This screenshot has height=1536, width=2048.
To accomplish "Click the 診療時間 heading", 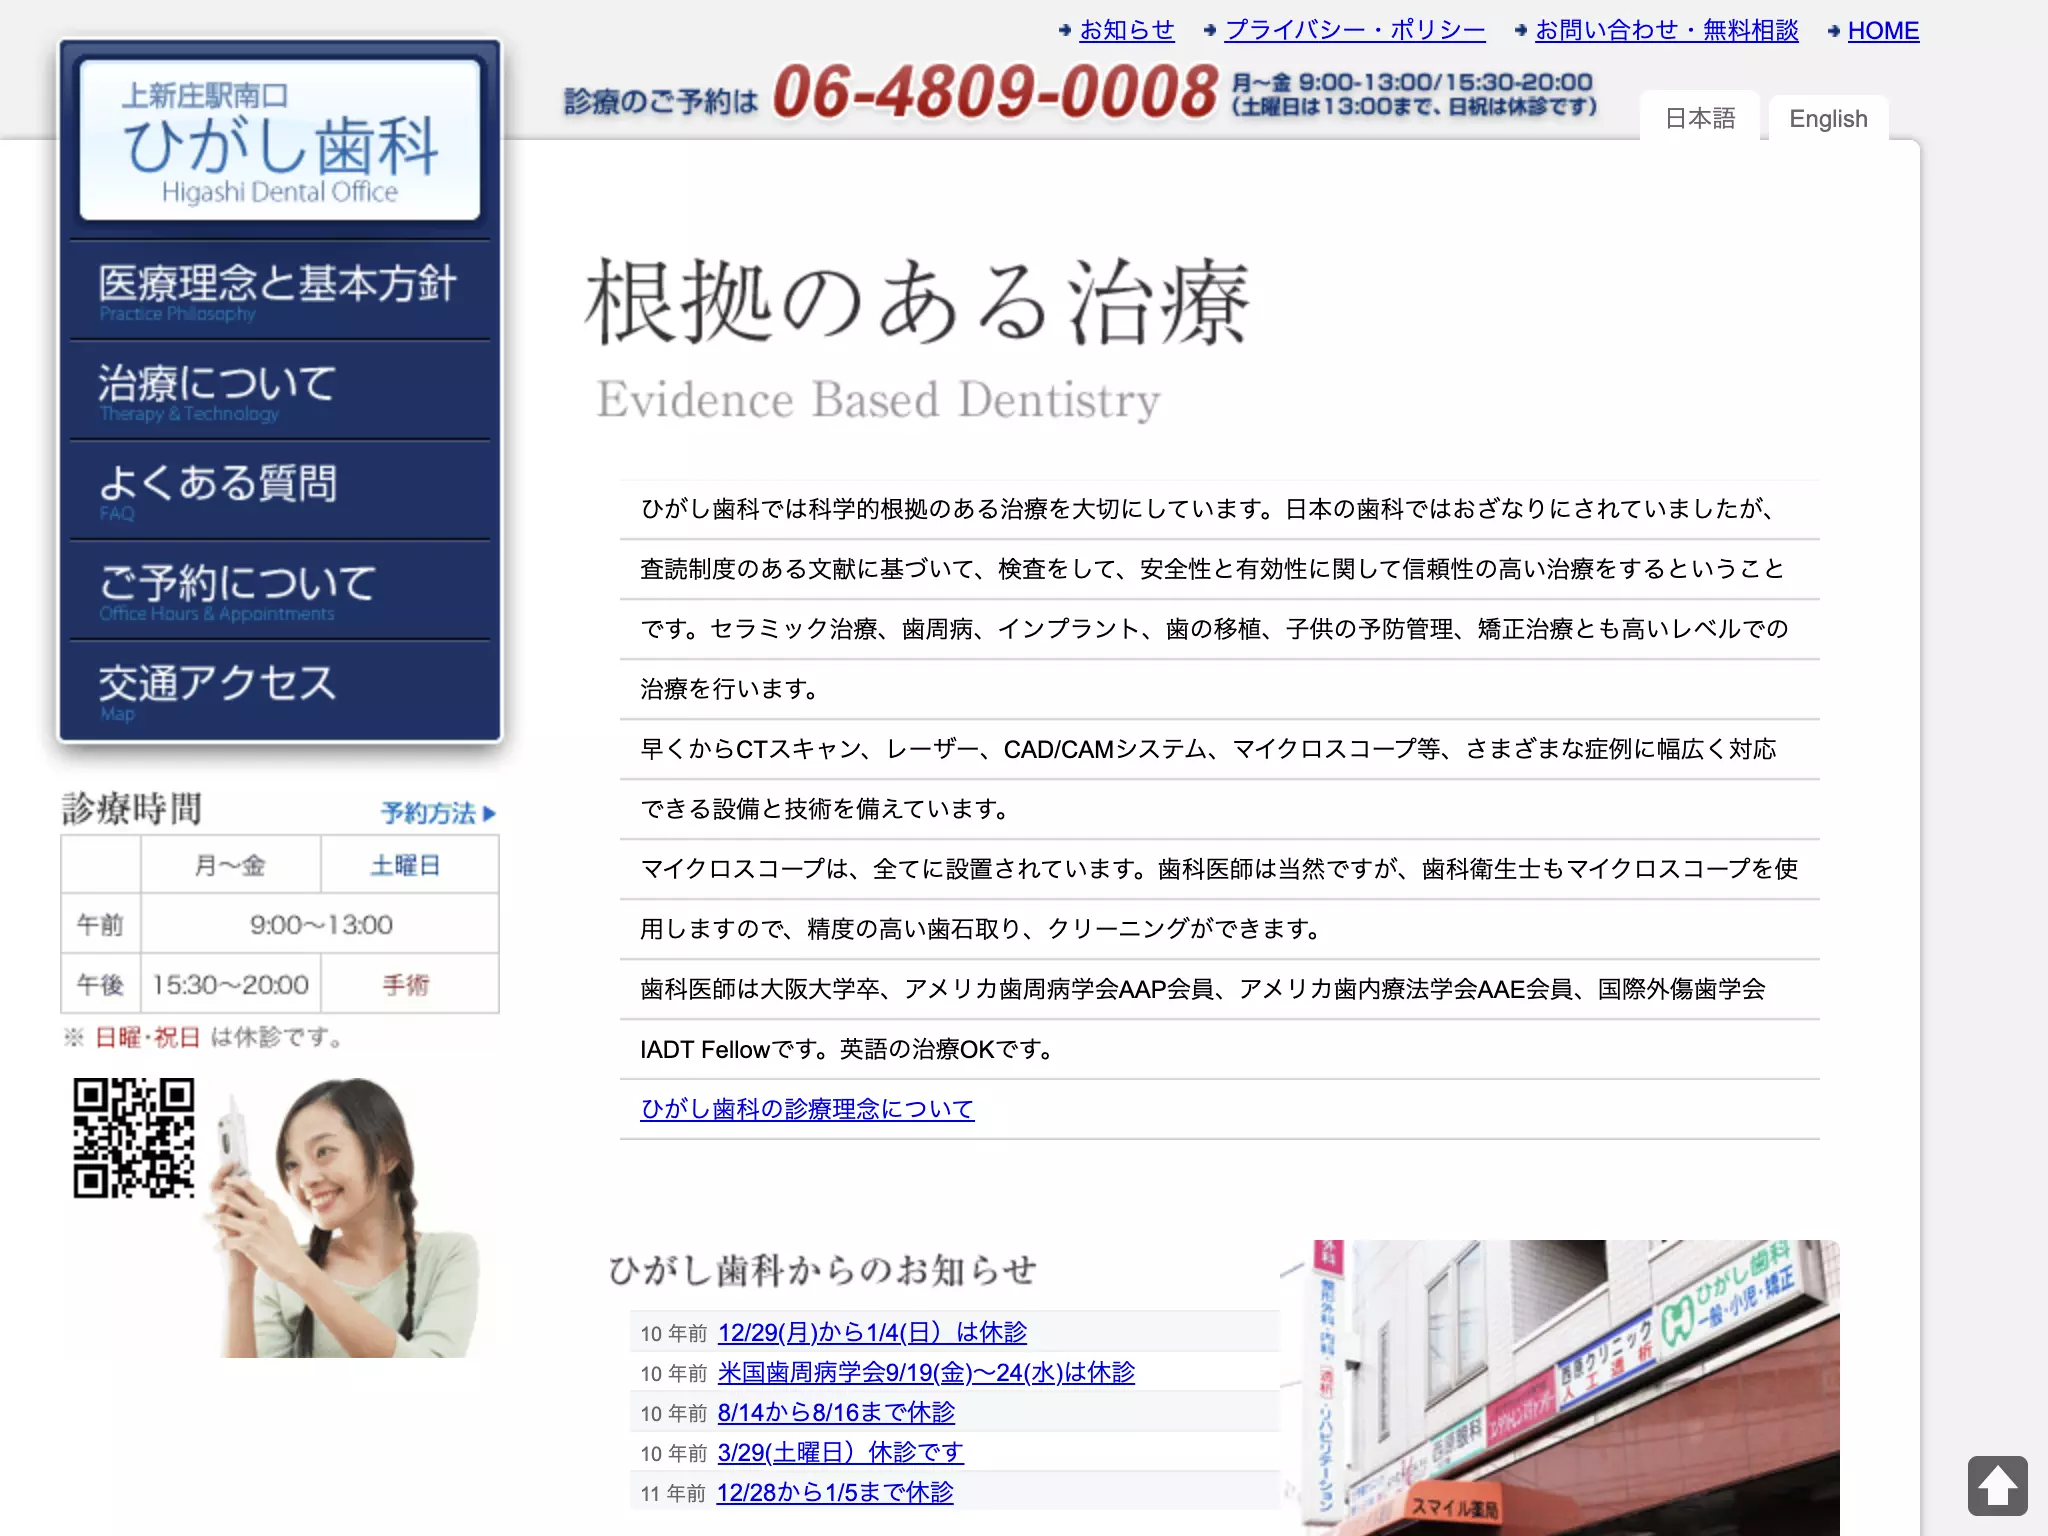I will pyautogui.click(x=132, y=808).
